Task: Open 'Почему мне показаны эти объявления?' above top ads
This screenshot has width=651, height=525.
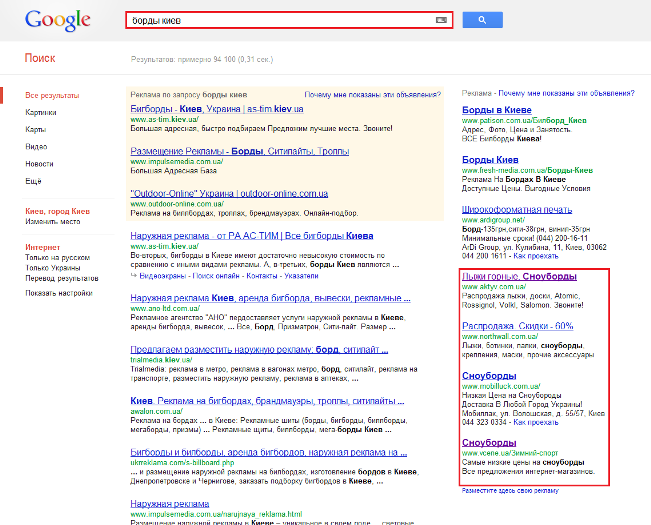Action: [372, 95]
